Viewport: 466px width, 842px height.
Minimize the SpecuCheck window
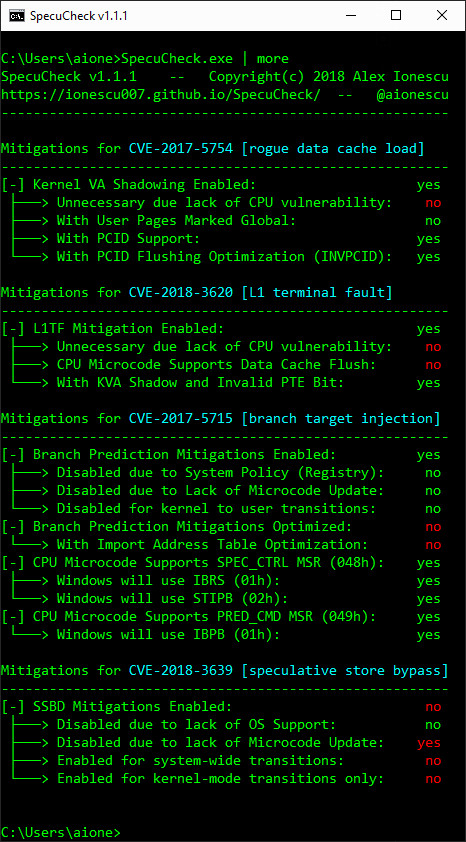point(350,16)
